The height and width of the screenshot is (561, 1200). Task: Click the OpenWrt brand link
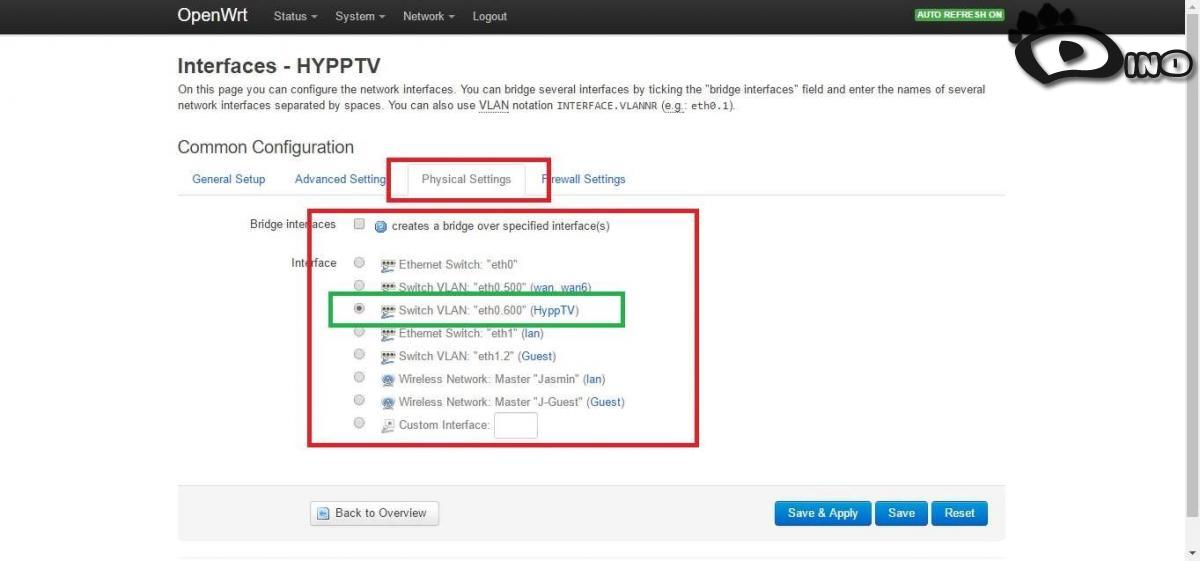click(212, 15)
